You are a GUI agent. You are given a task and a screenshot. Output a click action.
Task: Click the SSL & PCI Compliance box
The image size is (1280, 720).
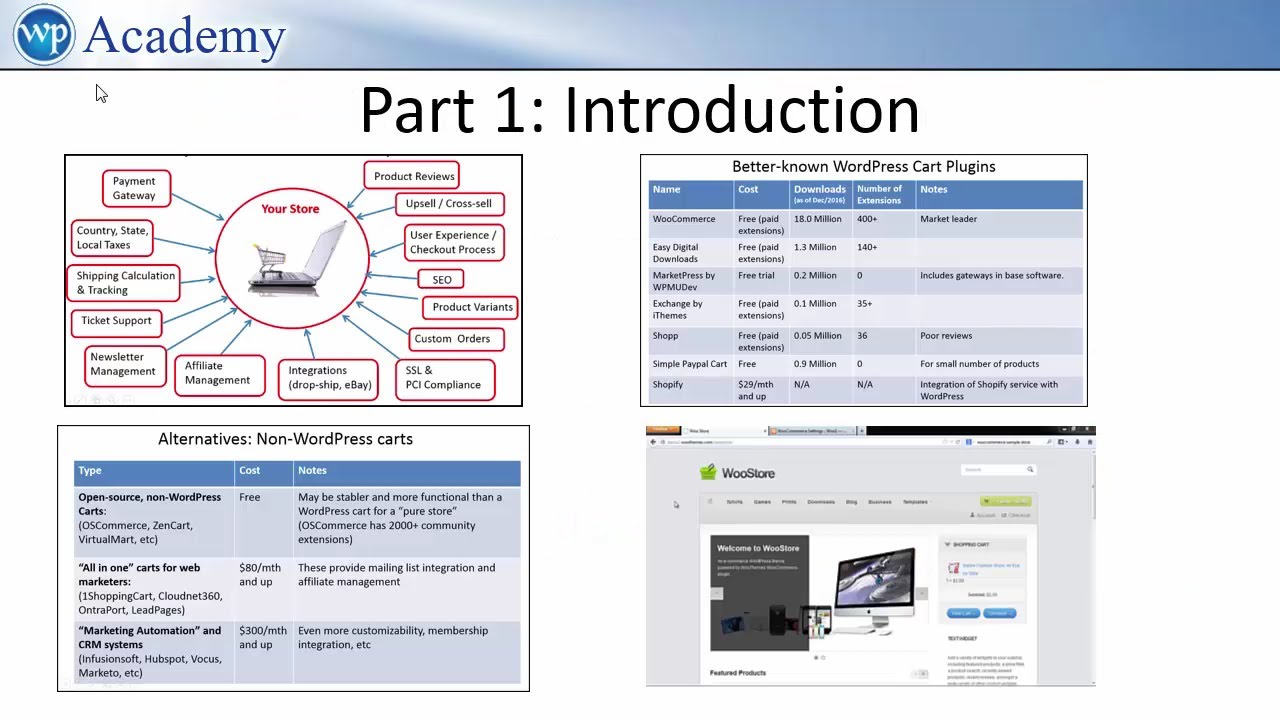click(x=445, y=378)
